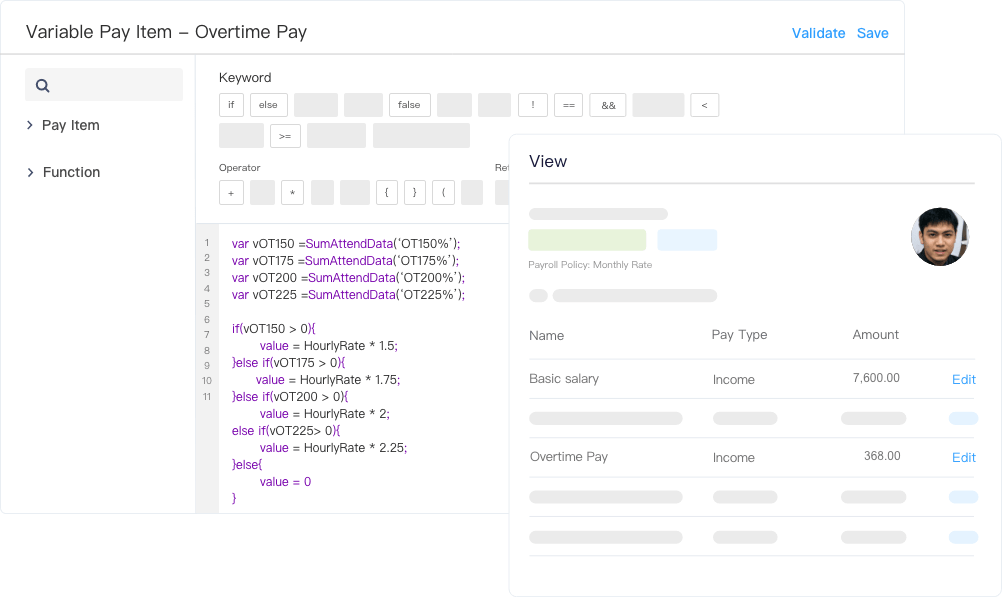Insert the 'false' keyword

click(409, 105)
